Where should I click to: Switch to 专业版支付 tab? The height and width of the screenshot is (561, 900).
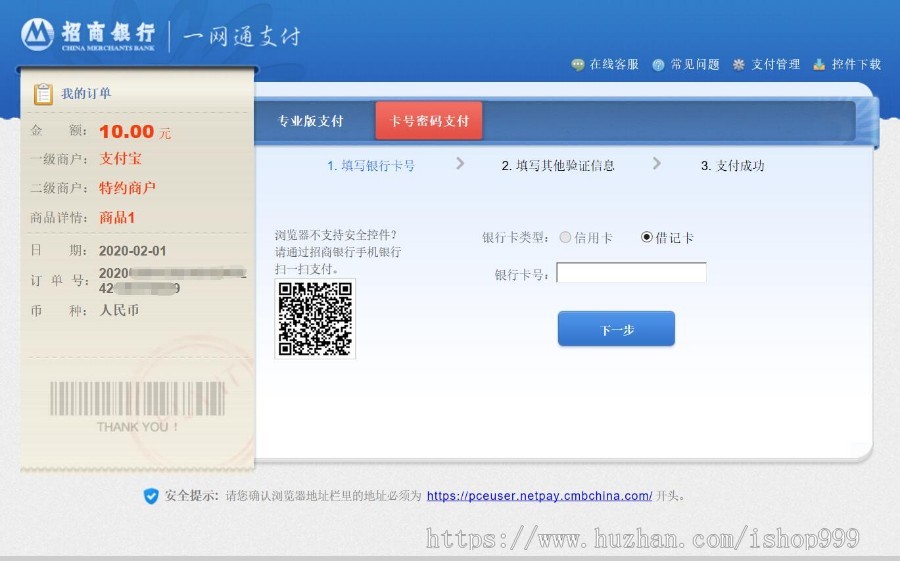coord(311,121)
